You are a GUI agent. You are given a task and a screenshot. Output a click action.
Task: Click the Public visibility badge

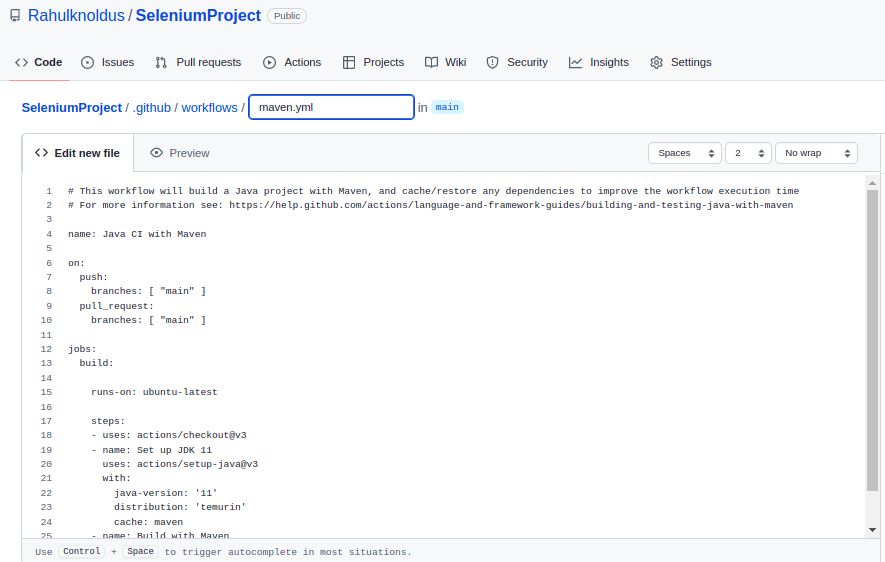click(x=287, y=16)
